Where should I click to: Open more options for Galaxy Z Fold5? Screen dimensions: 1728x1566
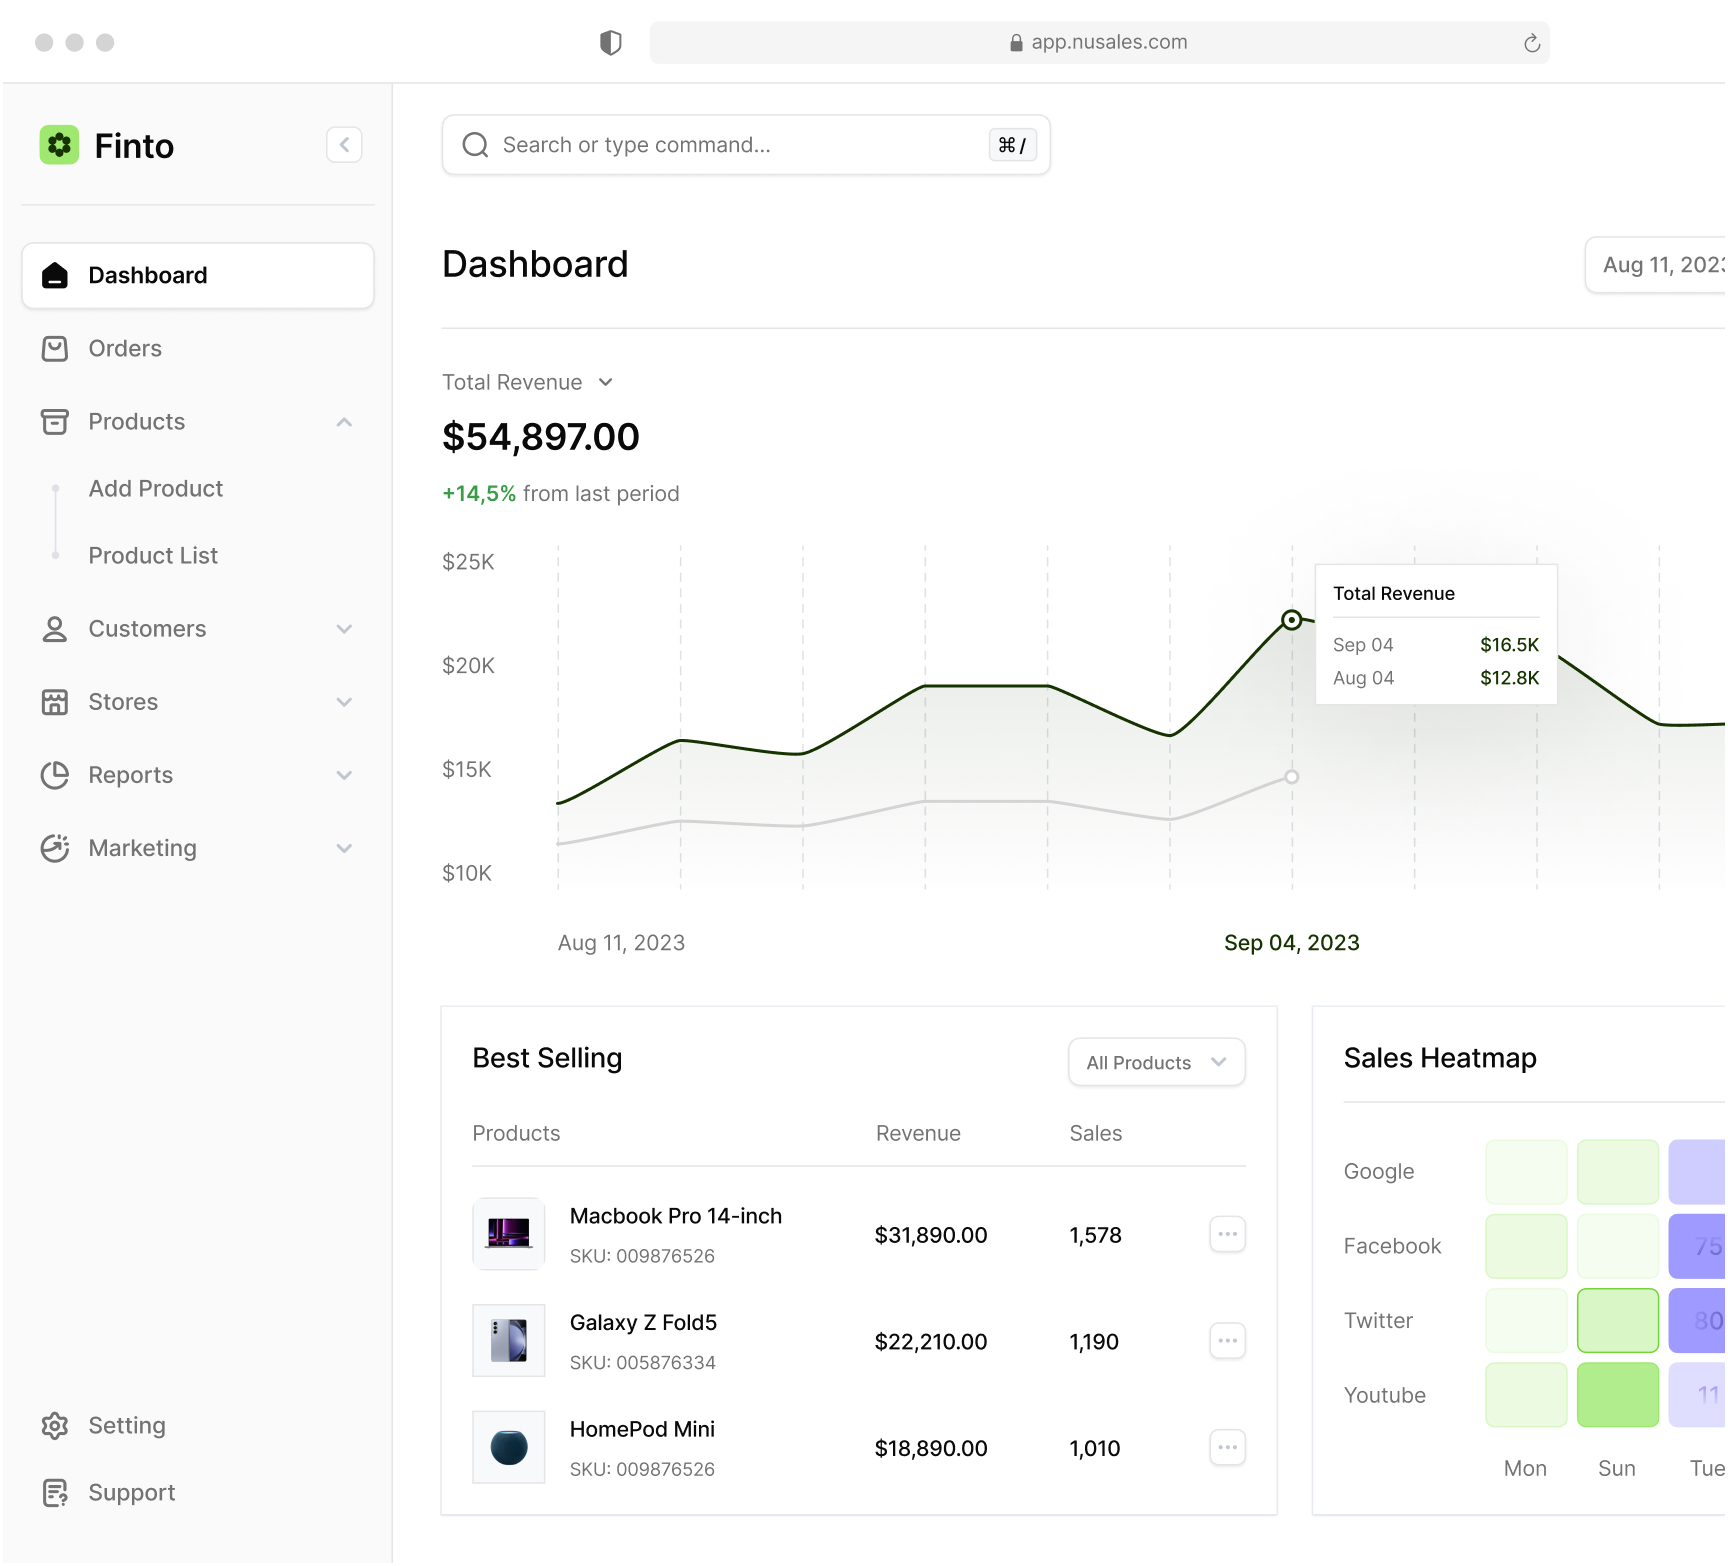(1227, 1341)
